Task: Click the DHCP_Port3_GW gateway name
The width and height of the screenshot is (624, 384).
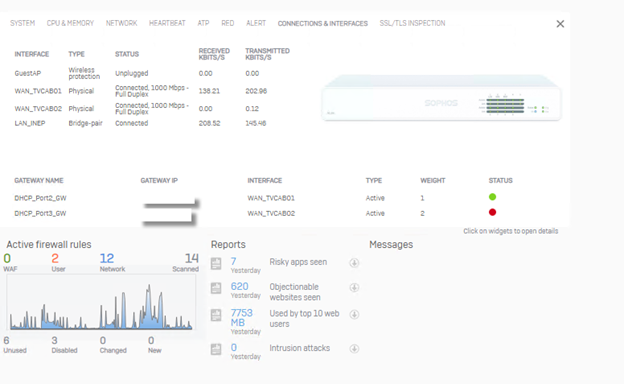Action: click(x=40, y=214)
